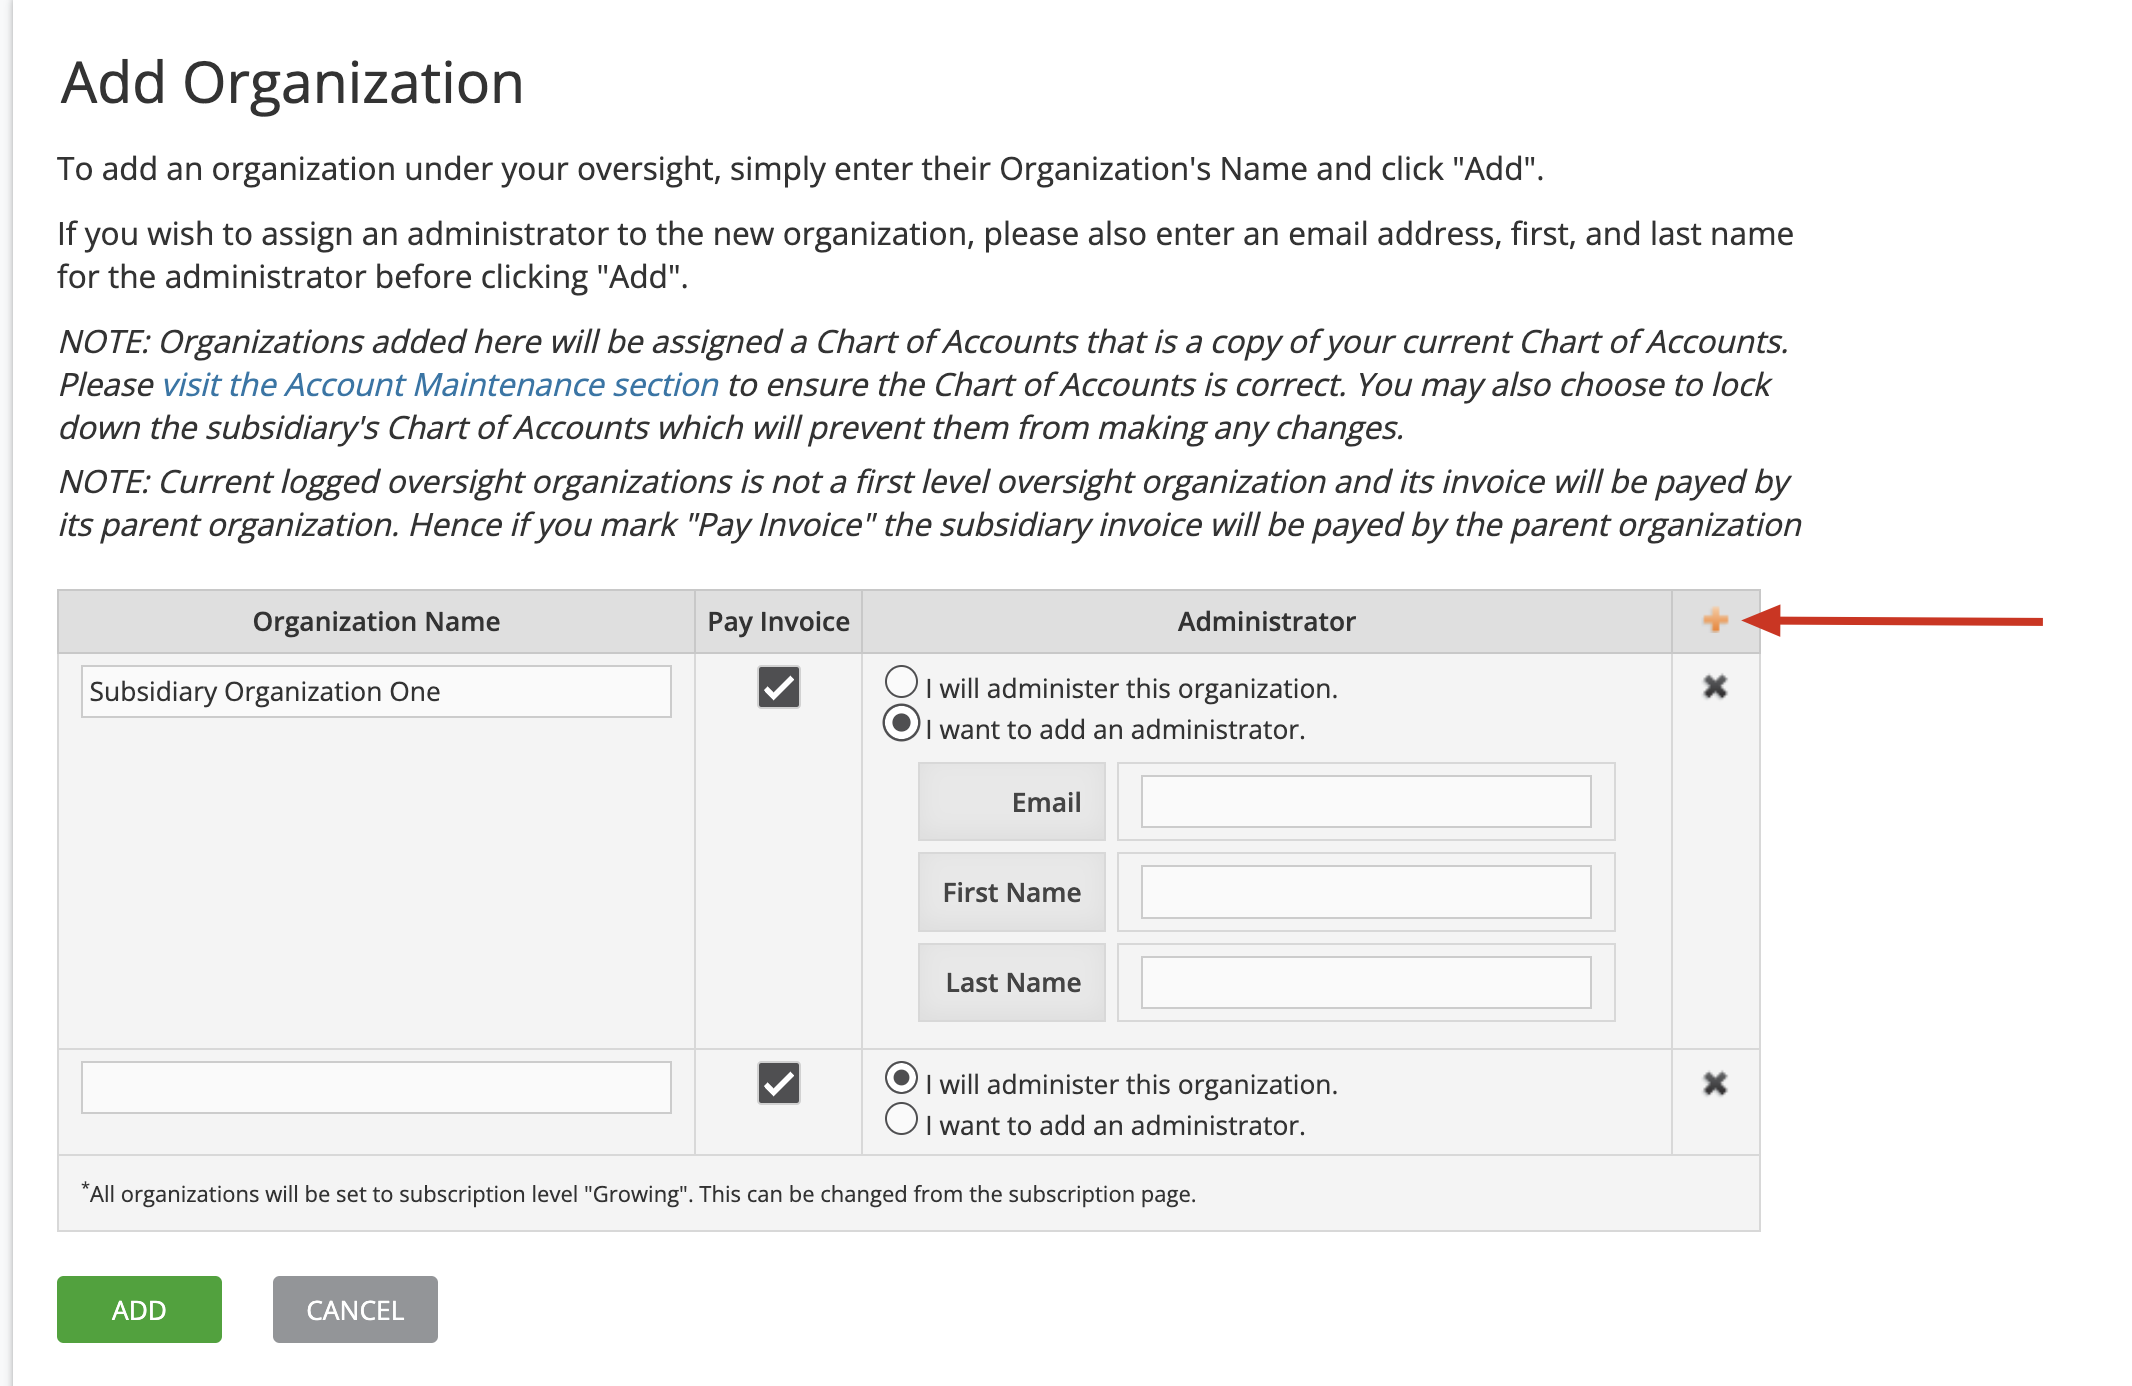2132x1386 pixels.
Task: Focus the administrator Email field
Action: pos(1366,802)
